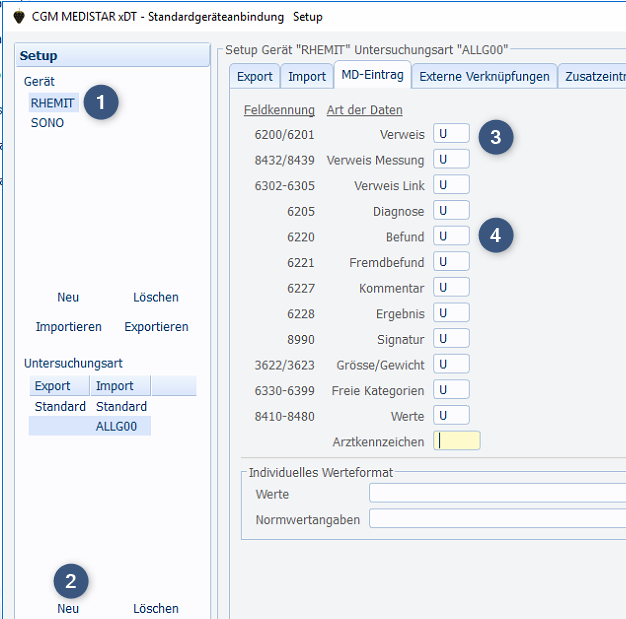Click Neu button under Gerät list
This screenshot has width=626, height=619.
(68, 297)
